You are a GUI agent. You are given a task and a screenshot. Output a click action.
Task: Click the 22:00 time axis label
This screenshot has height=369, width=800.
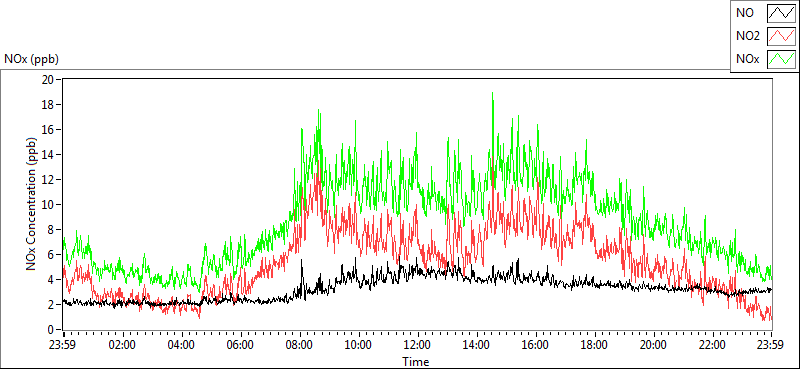coord(713,344)
